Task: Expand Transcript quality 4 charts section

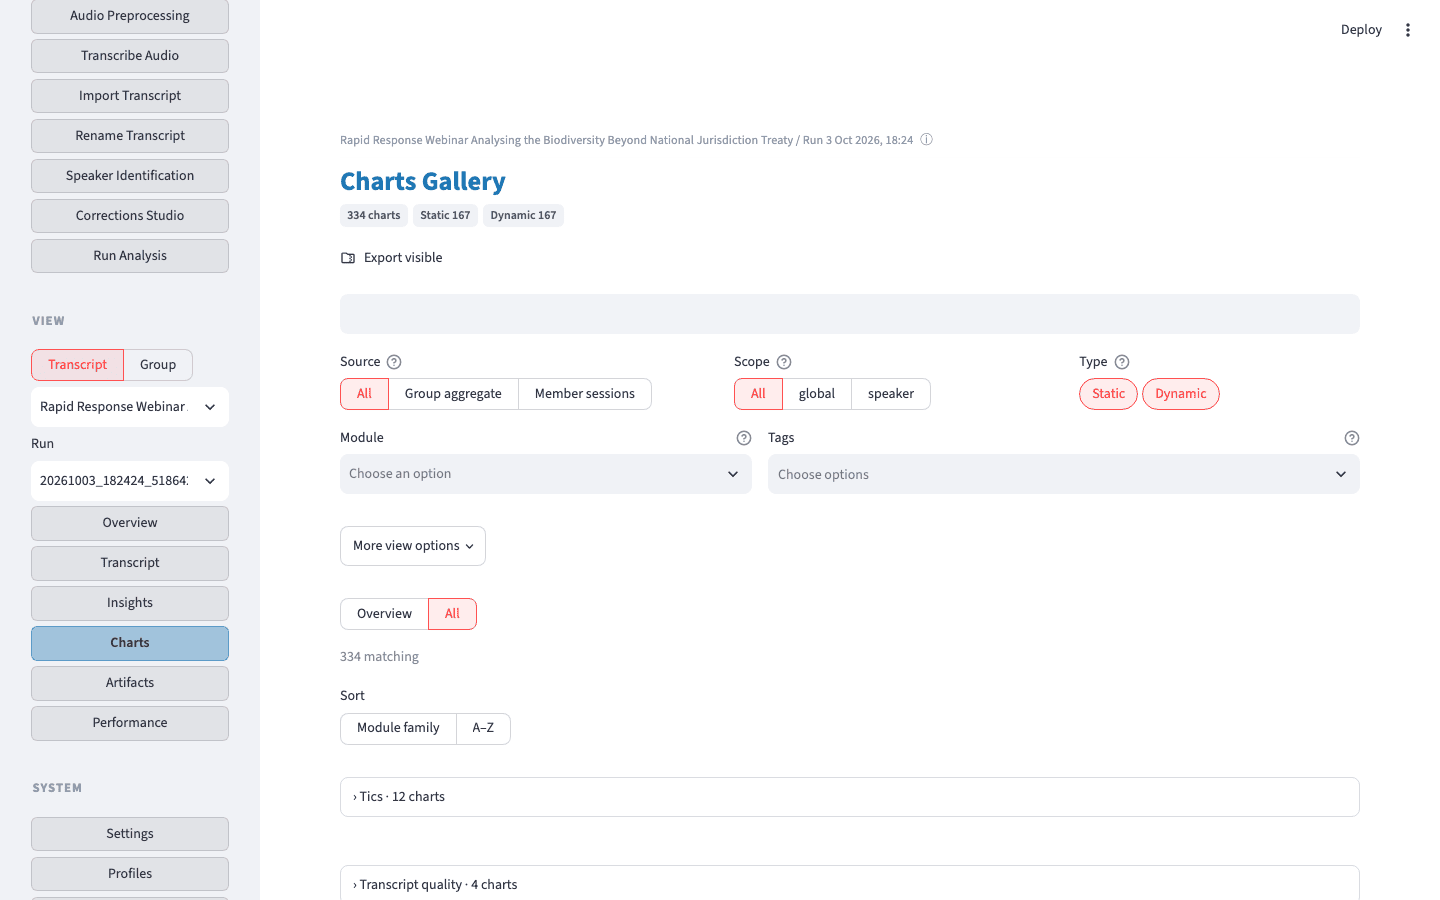Action: 850,884
